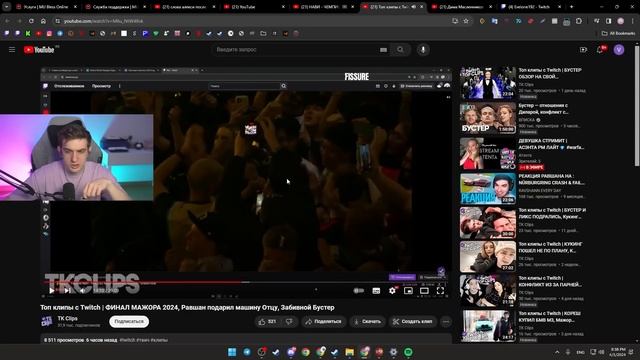
Task: Toggle the autoplay switch in the player
Action: (x=358, y=291)
